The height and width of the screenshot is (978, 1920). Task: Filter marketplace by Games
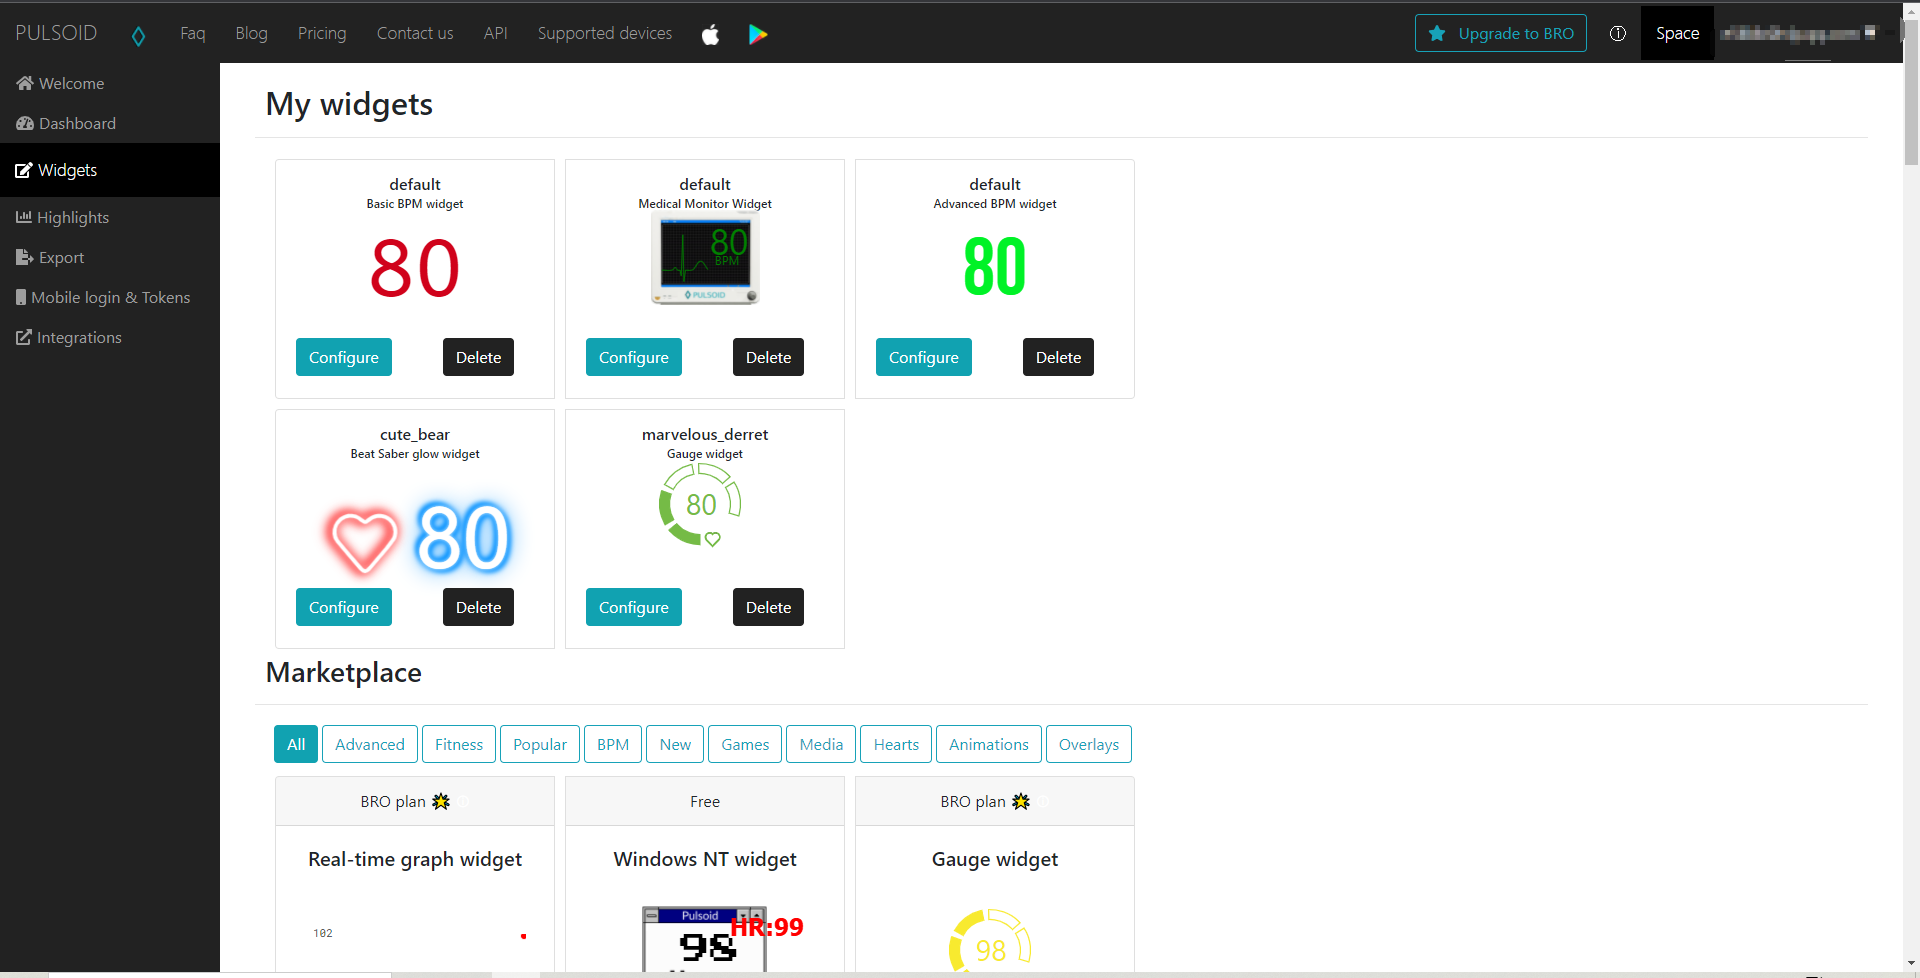pos(745,744)
